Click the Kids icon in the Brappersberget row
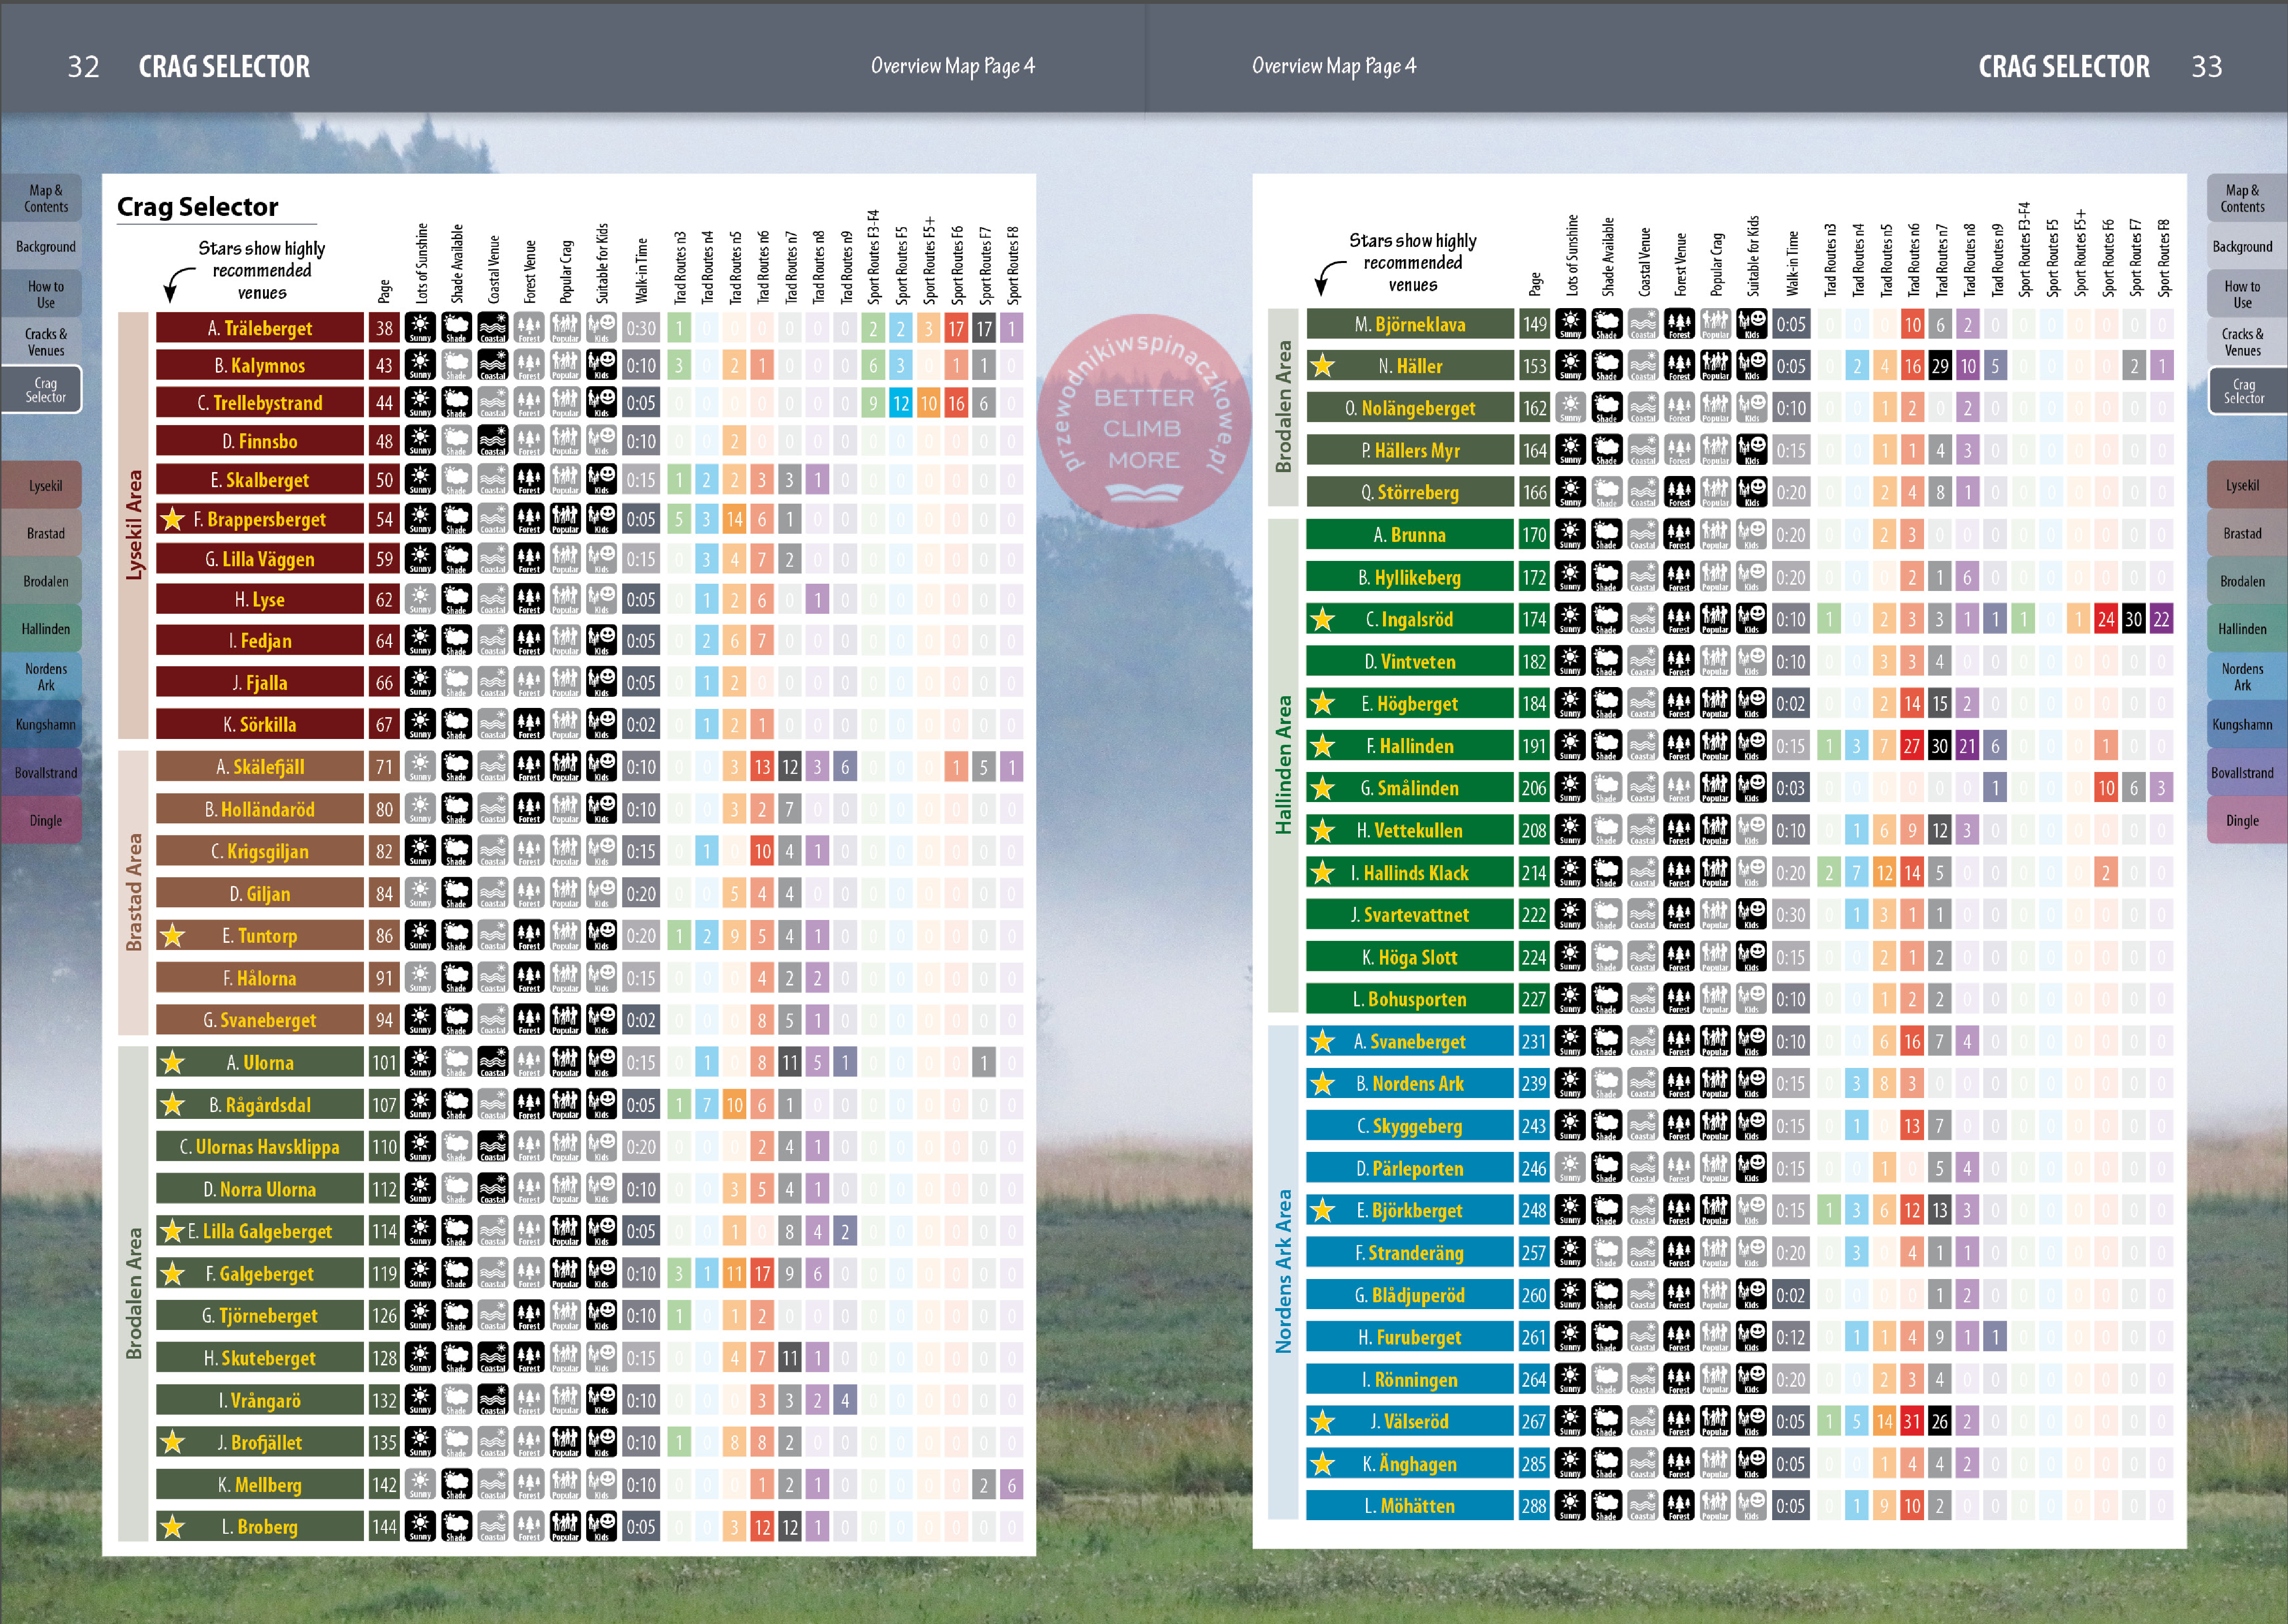 coord(601,519)
